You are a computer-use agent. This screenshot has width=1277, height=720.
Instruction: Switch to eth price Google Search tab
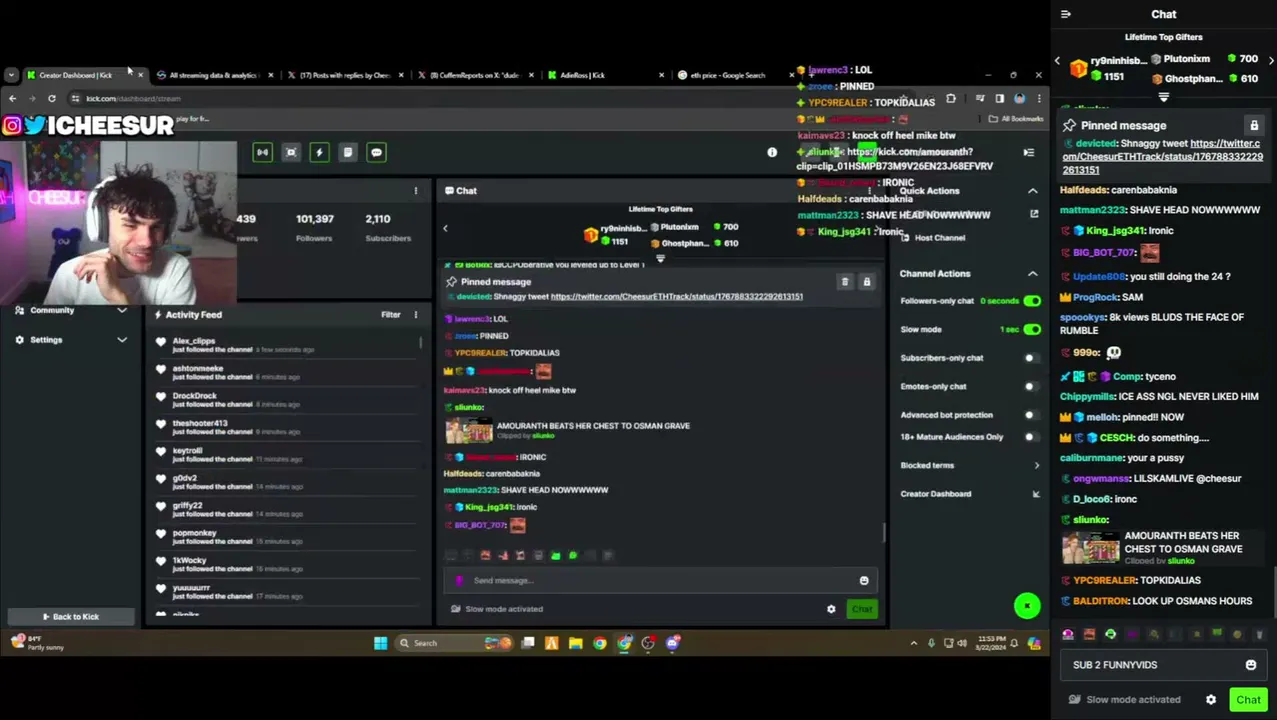pyautogui.click(x=735, y=75)
